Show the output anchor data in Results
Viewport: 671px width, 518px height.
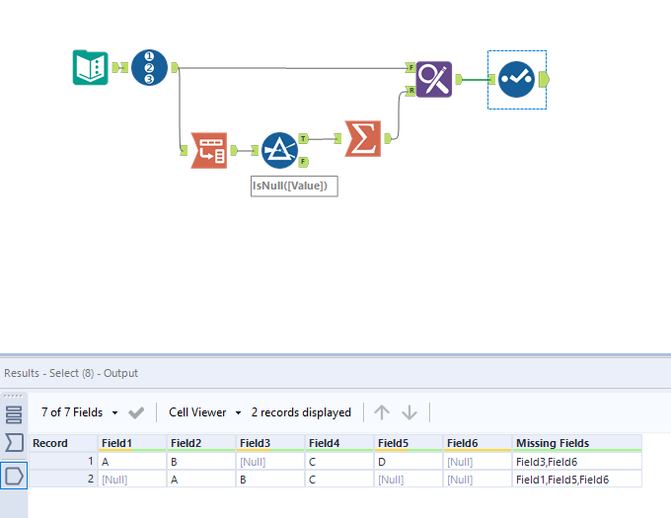[x=14, y=476]
